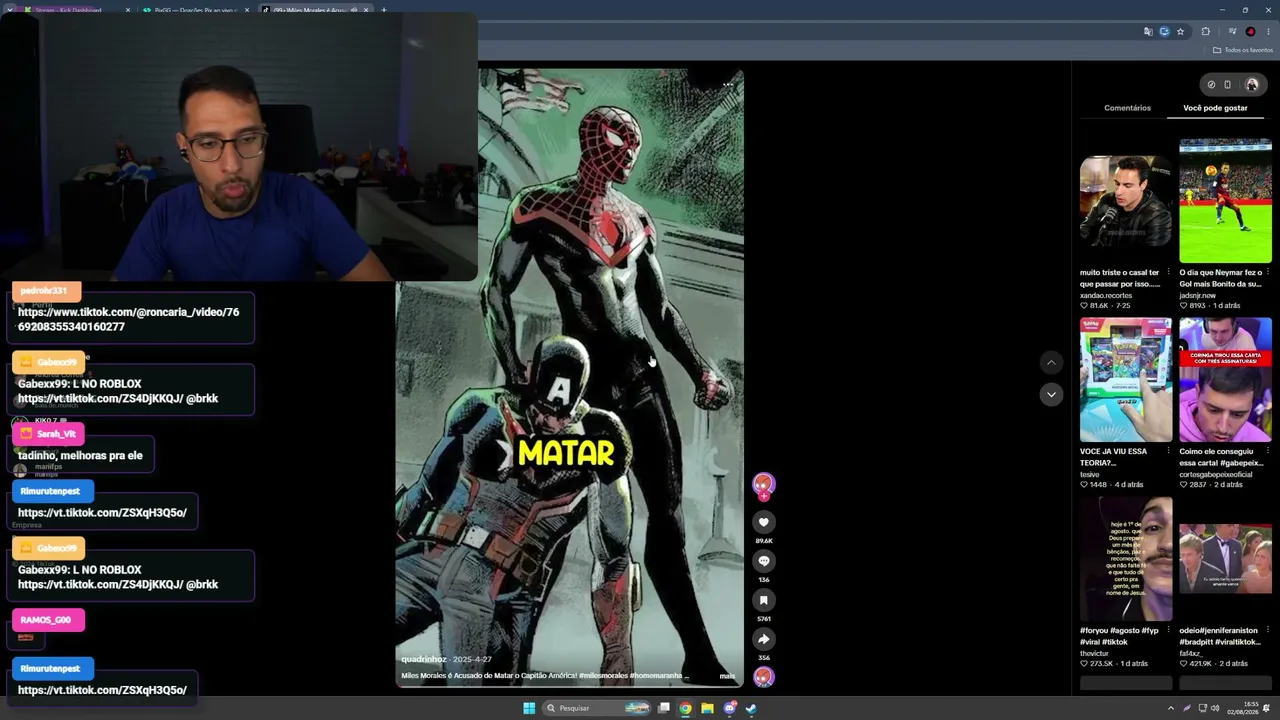Close the Kick Dashboard browser tab
Screen dimensions: 1280x720
coord(128,10)
